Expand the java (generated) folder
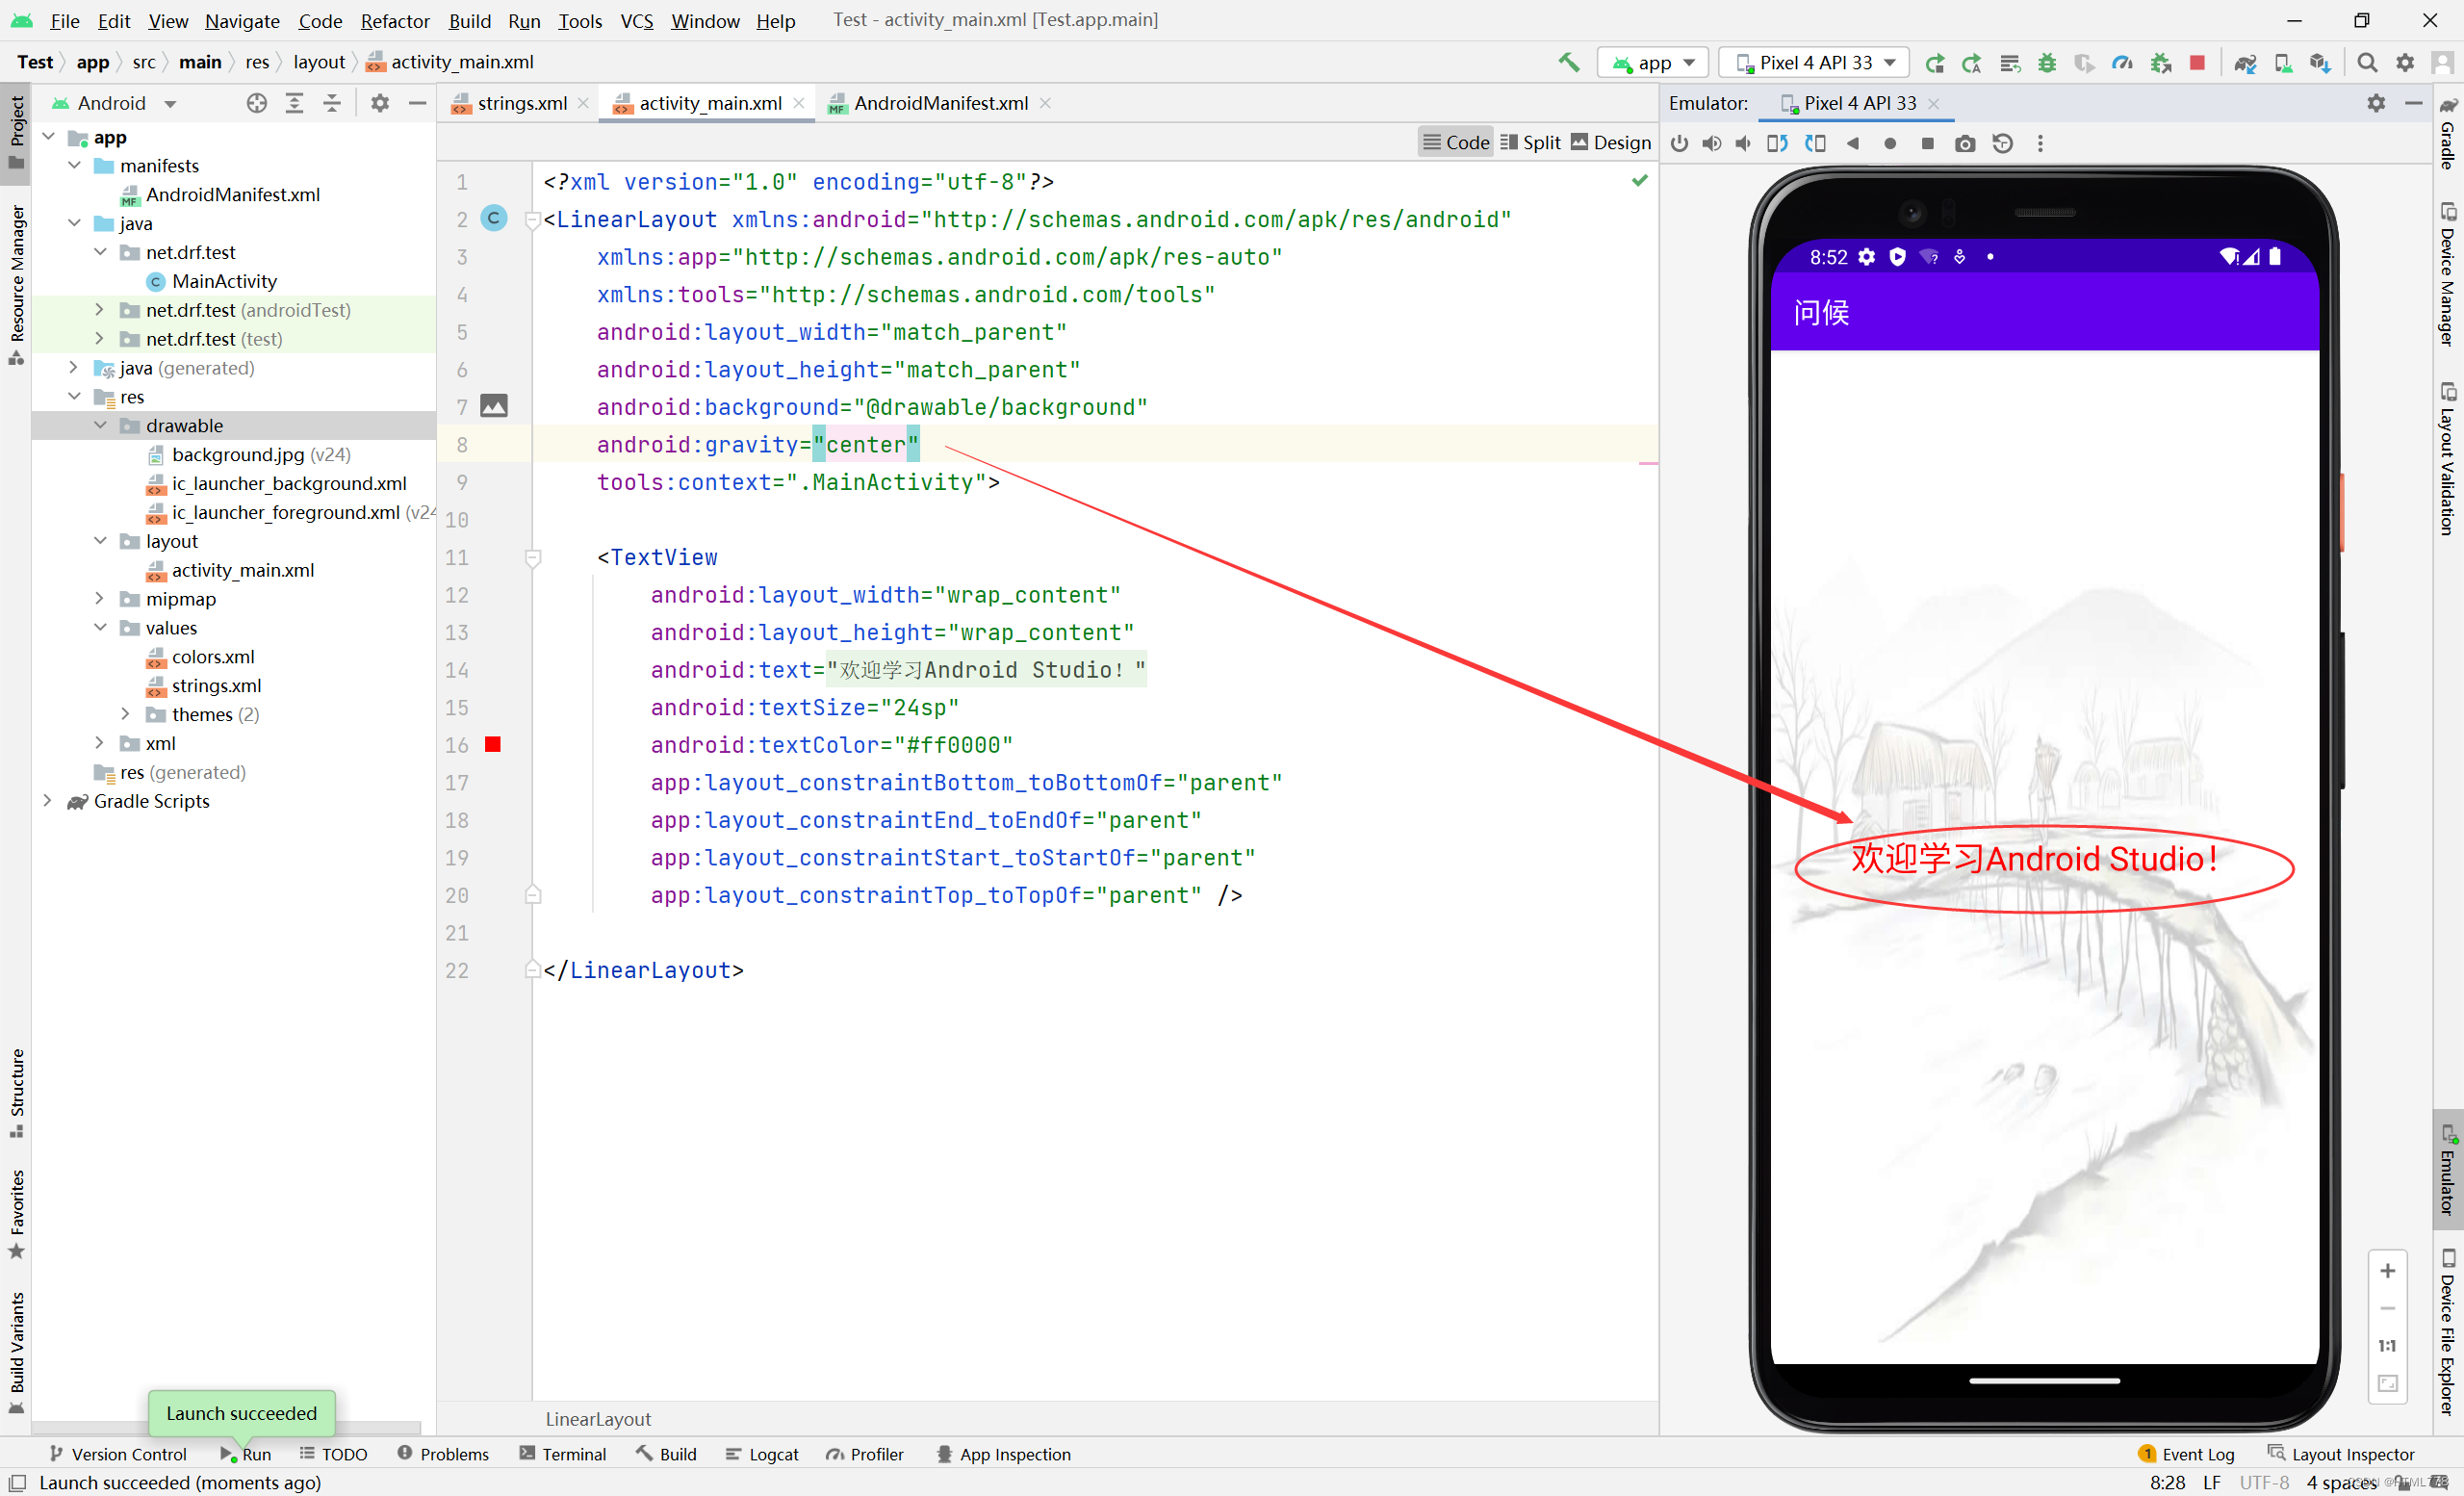 click(x=74, y=367)
